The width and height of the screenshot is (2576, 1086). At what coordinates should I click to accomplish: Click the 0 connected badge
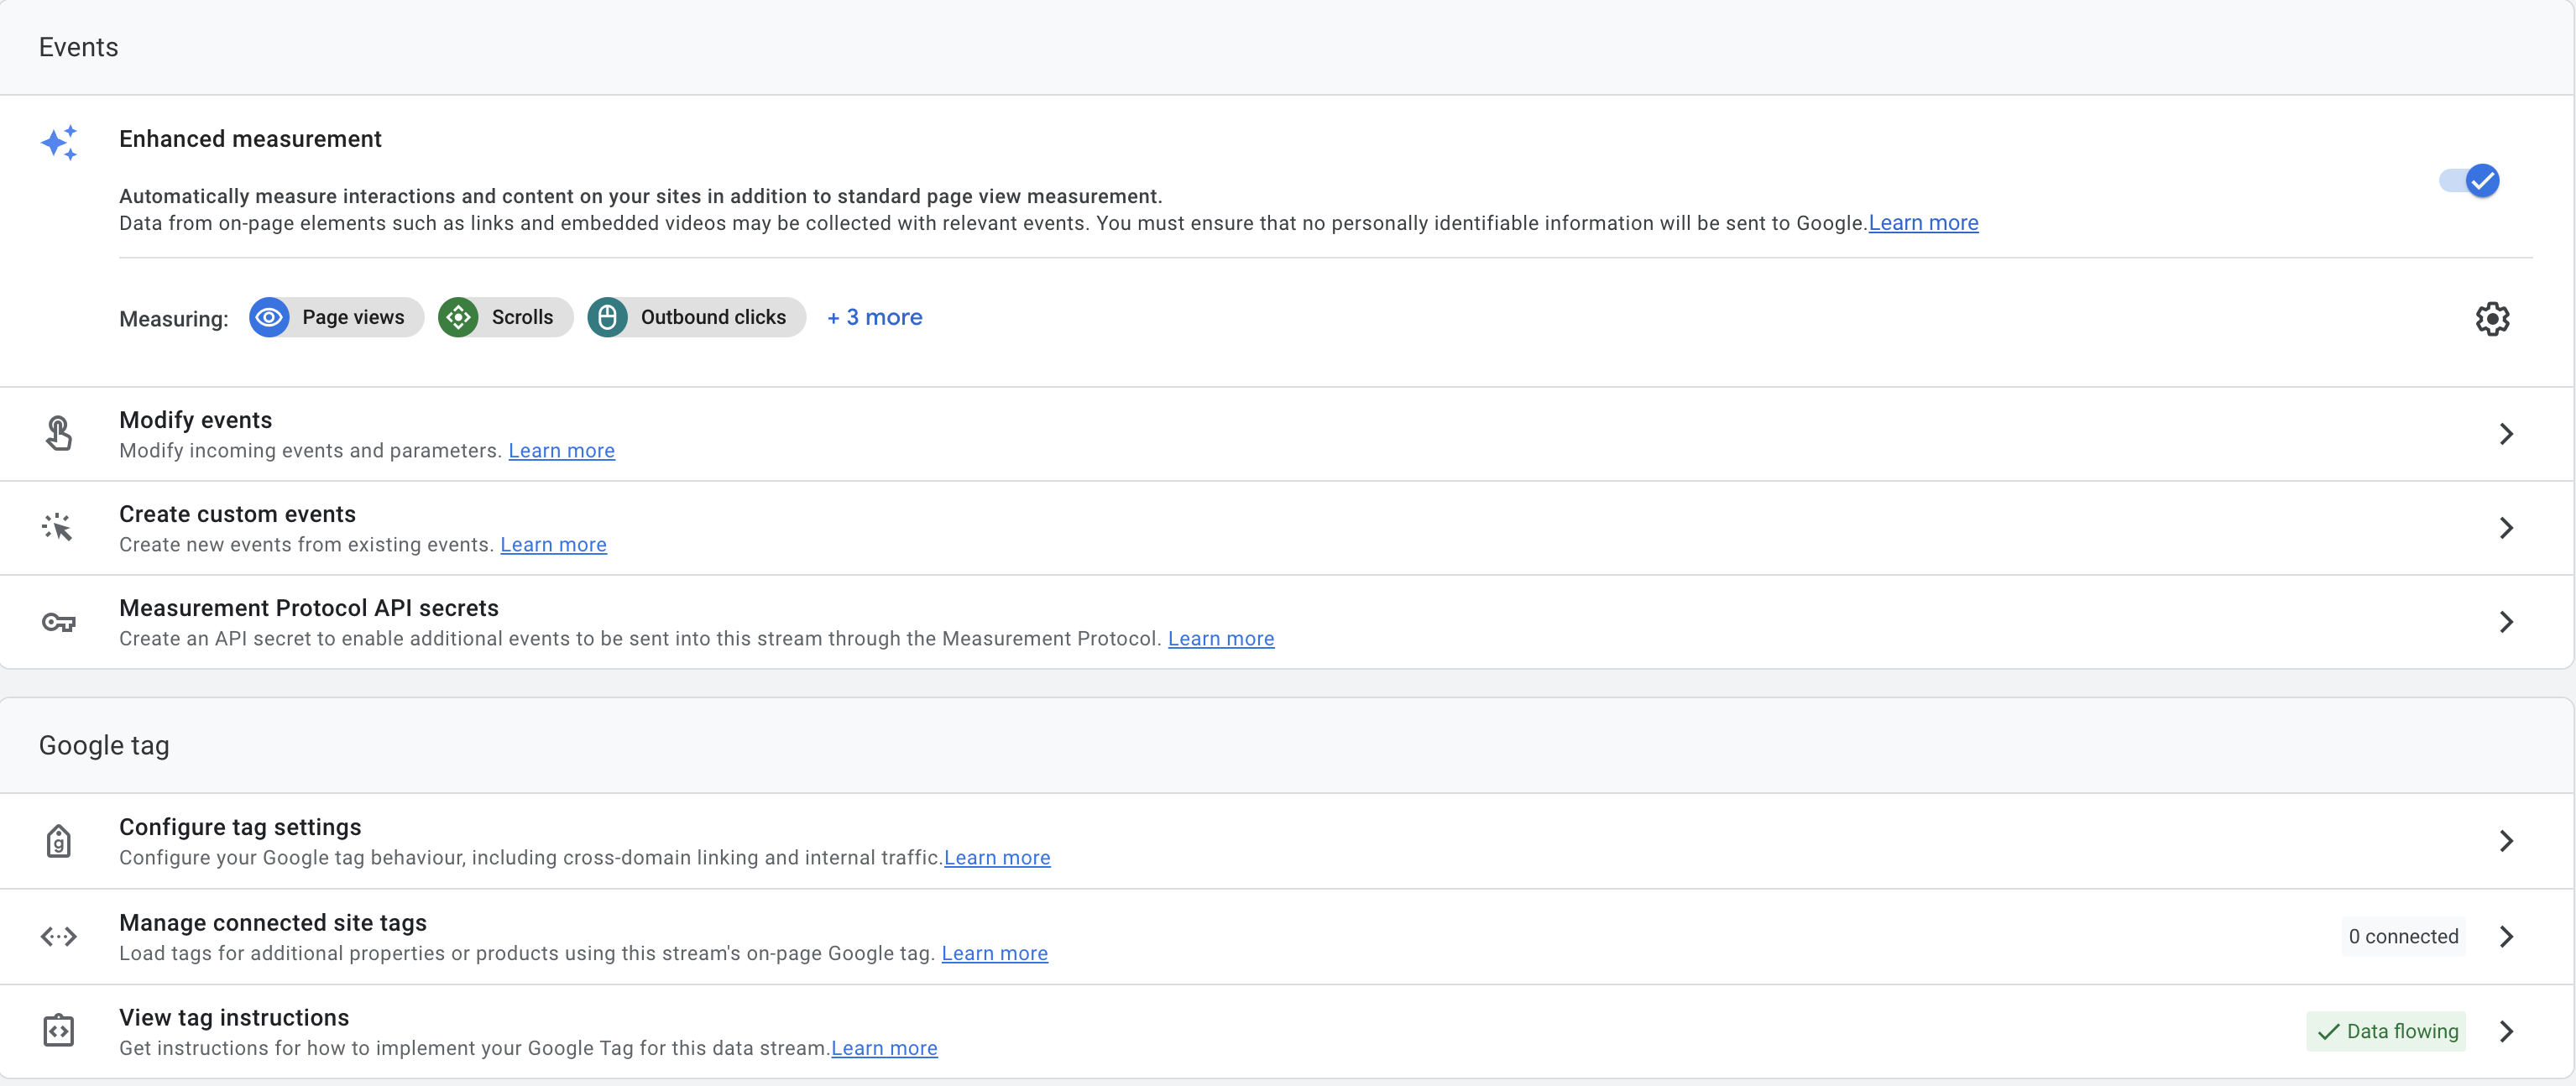coord(2403,937)
